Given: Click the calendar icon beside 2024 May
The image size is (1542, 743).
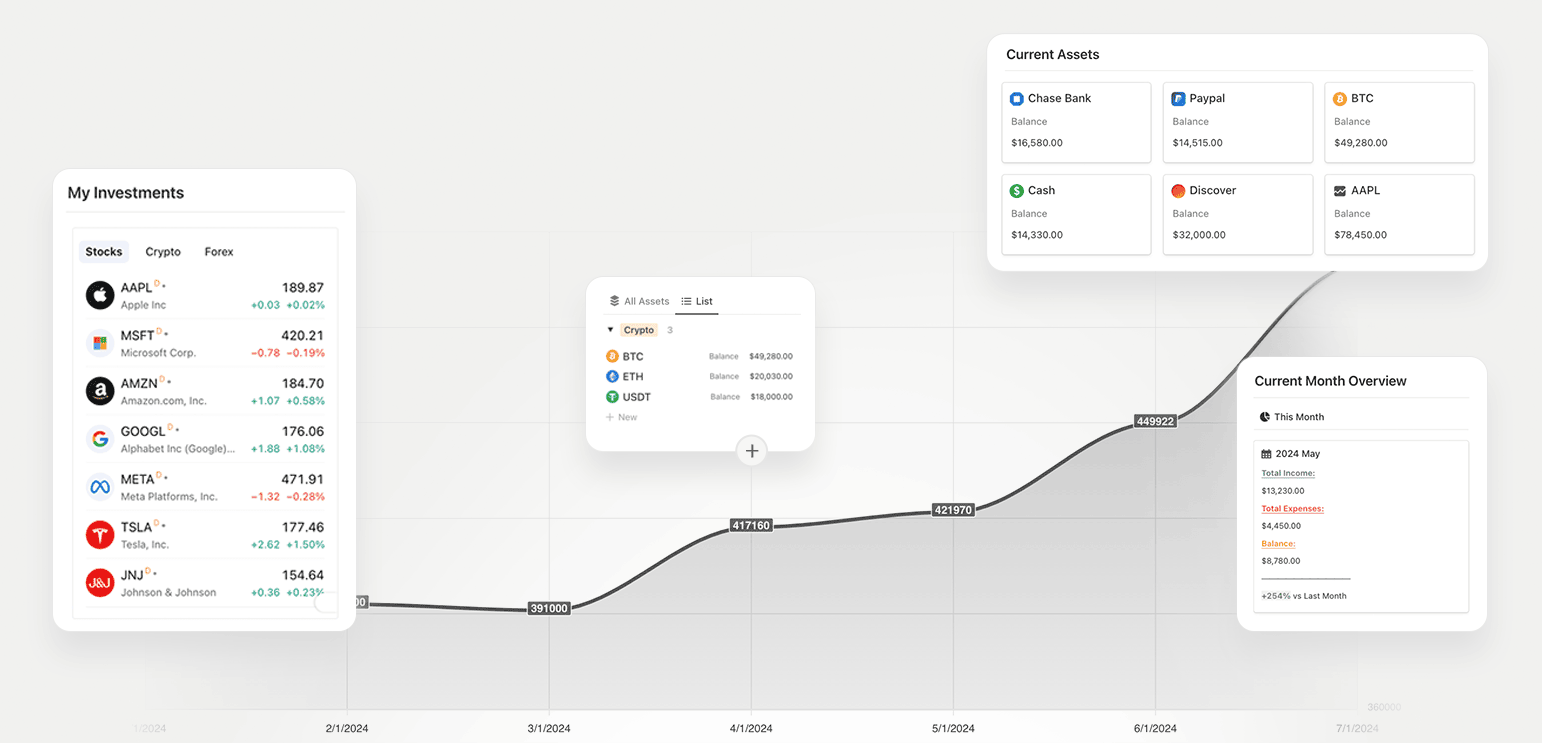Looking at the screenshot, I should (1267, 453).
